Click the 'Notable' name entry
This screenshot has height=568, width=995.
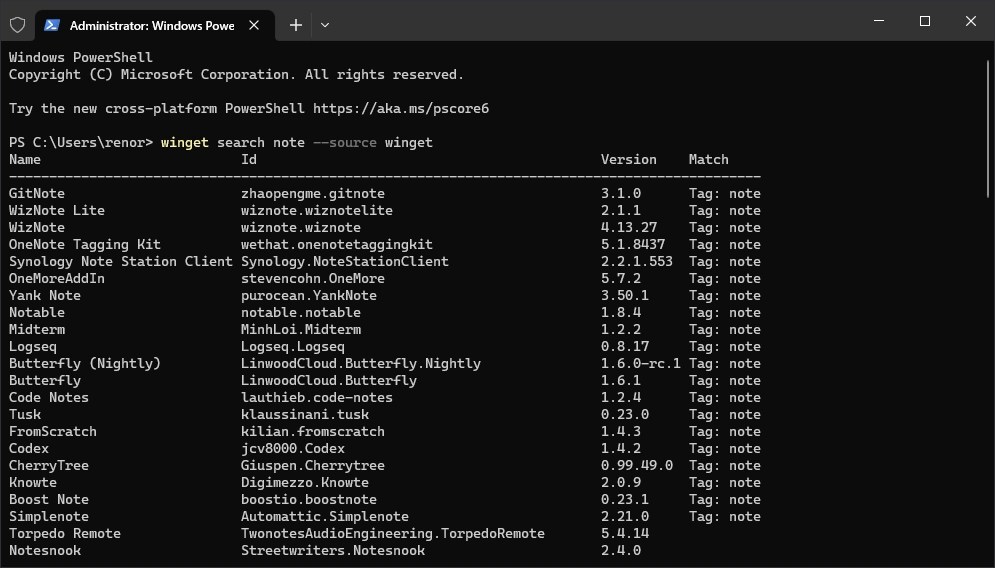(37, 313)
